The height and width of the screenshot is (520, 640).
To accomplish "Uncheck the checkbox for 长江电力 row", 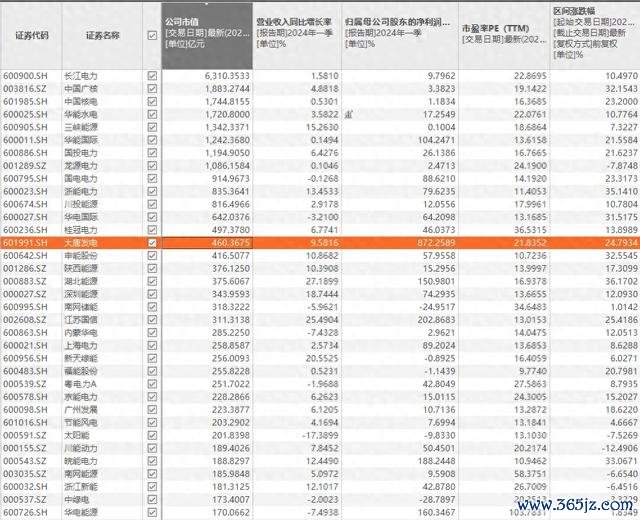I will click(x=152, y=76).
